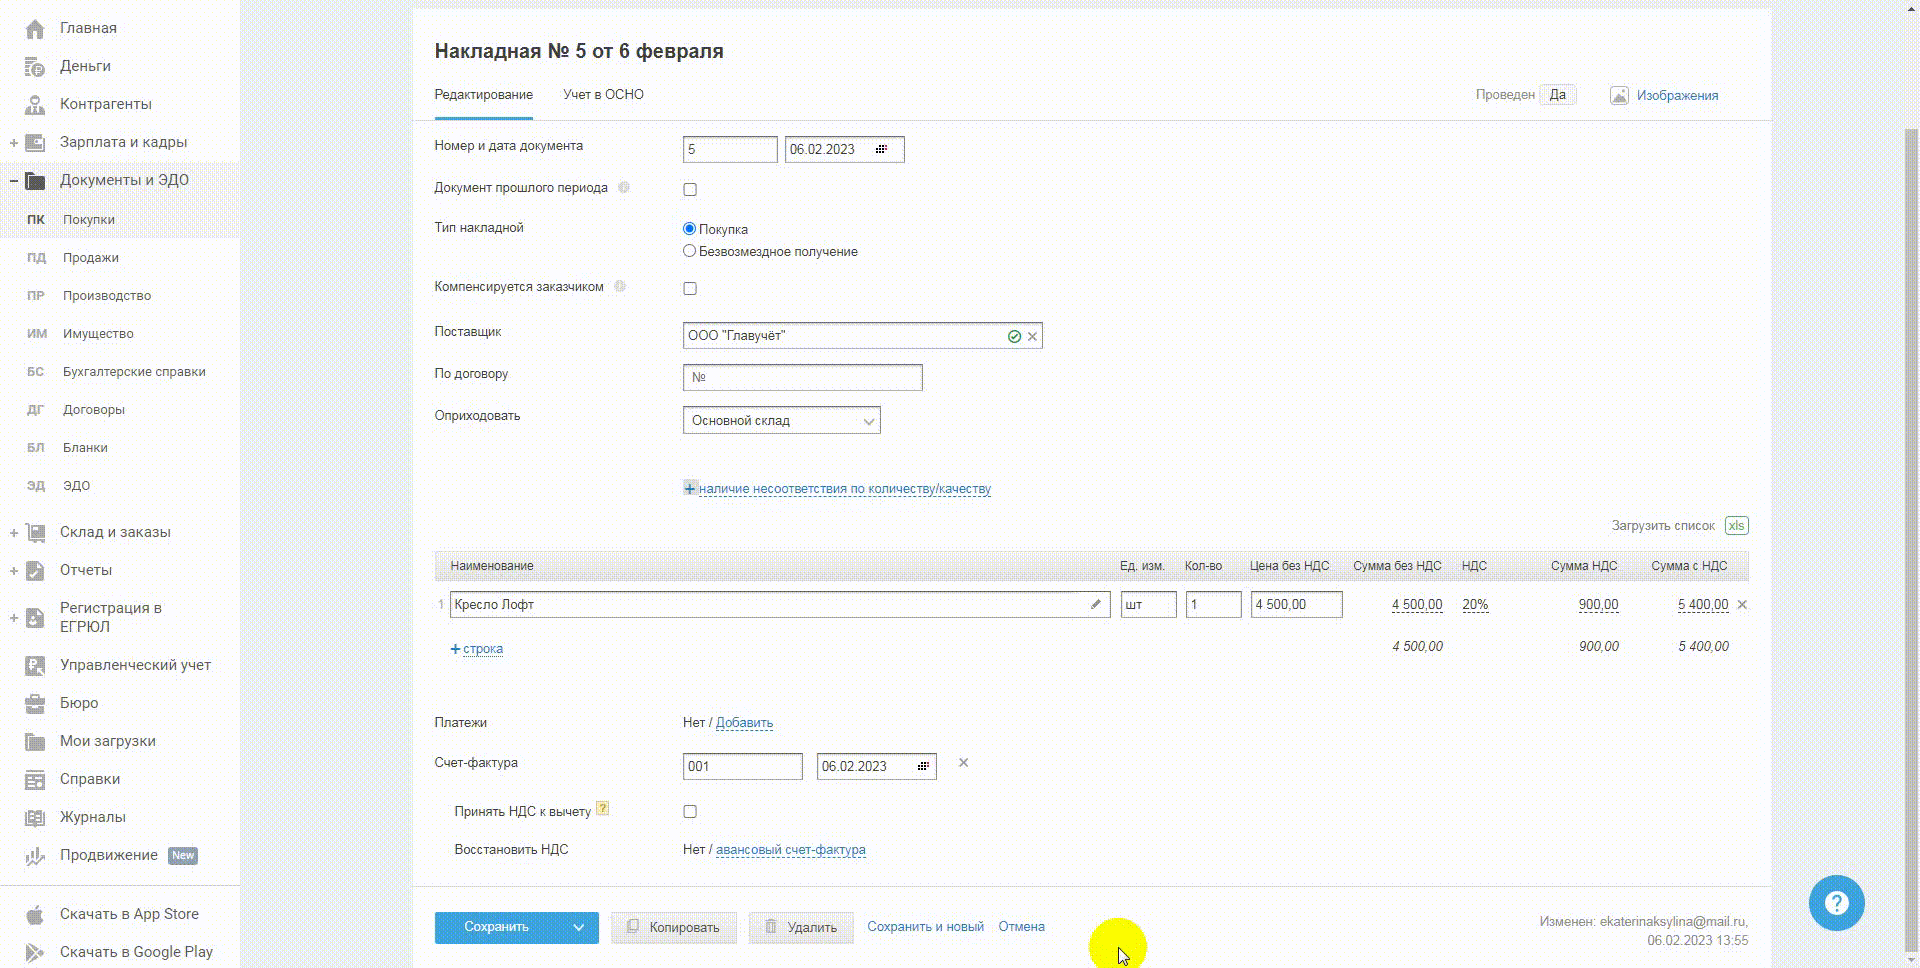Click the Журналы journal icon

tap(35, 818)
